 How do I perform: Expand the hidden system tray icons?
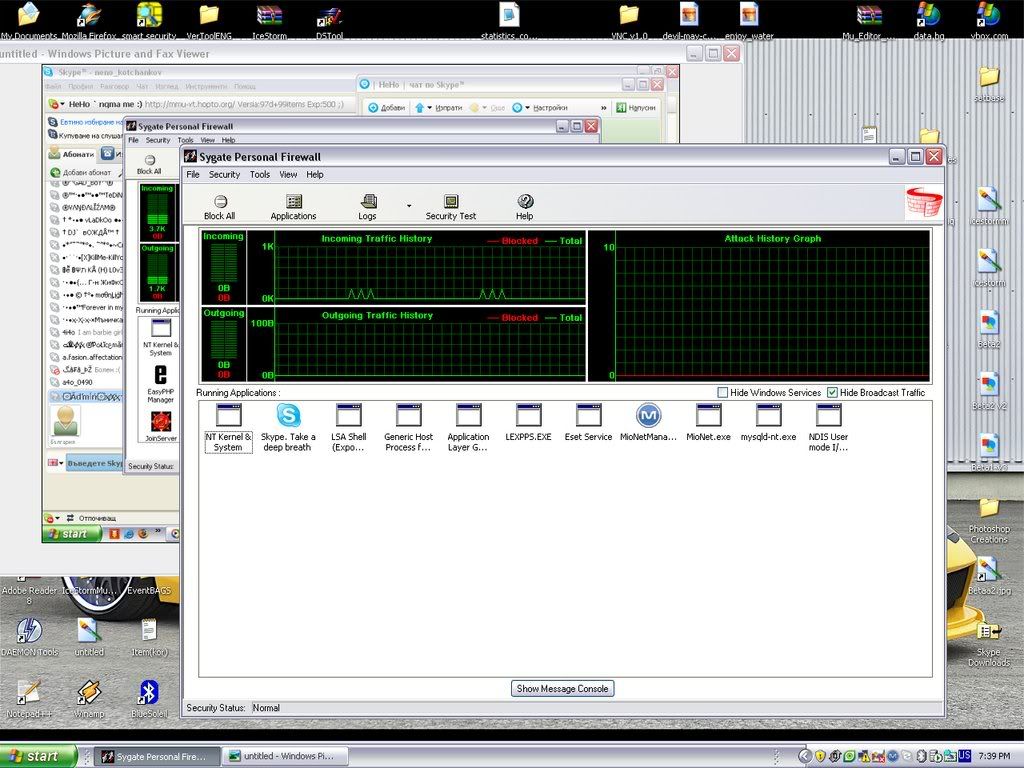point(805,756)
